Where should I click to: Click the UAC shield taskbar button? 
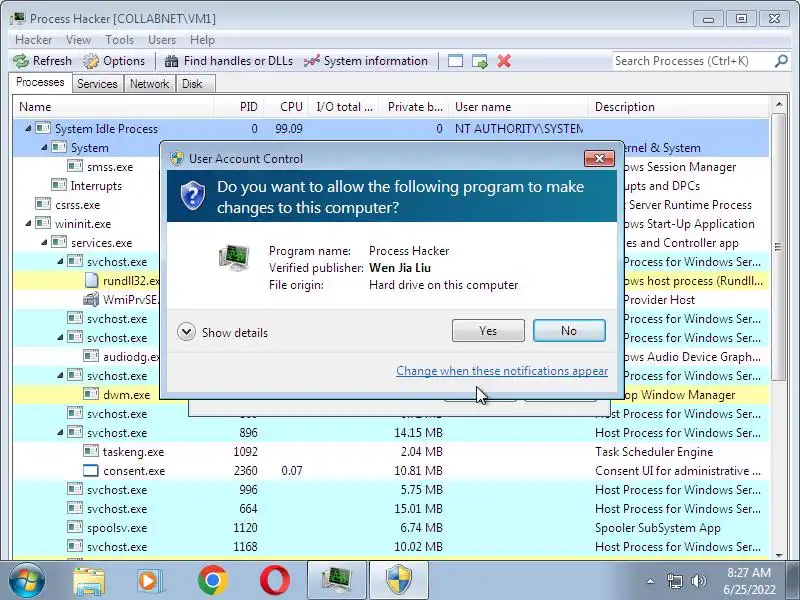pos(398,581)
